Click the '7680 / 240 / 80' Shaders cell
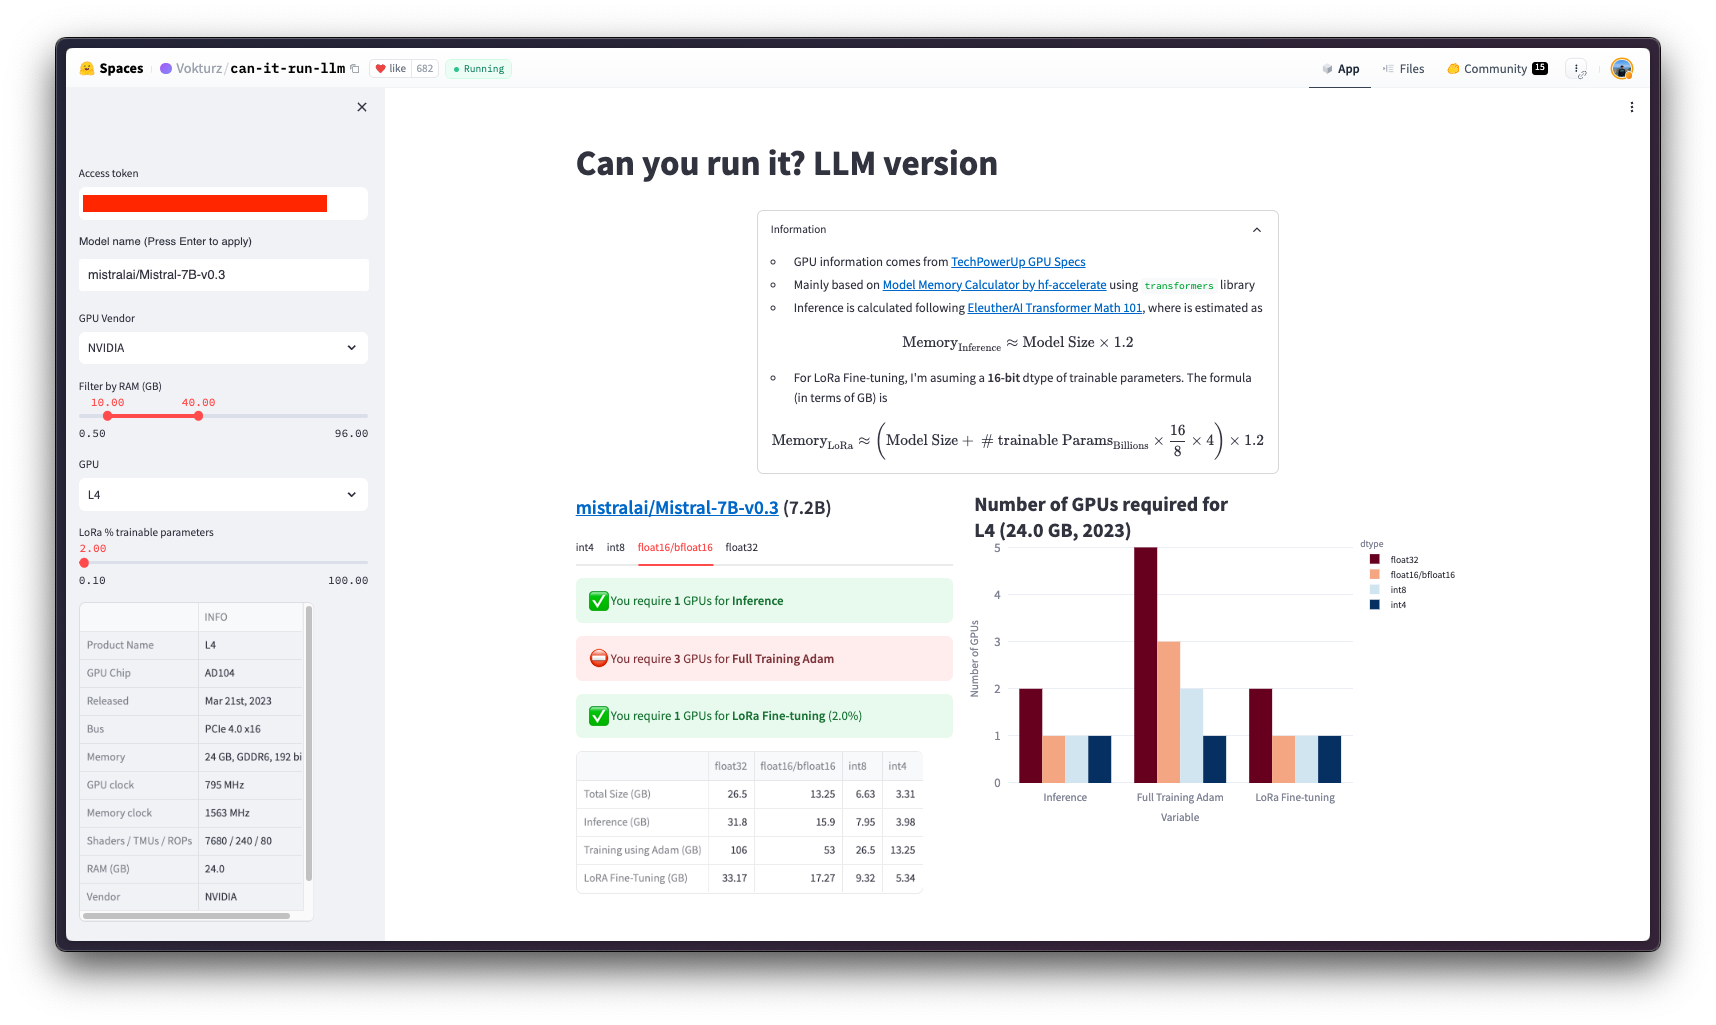Screen dimensions: 1716x1025 250,841
